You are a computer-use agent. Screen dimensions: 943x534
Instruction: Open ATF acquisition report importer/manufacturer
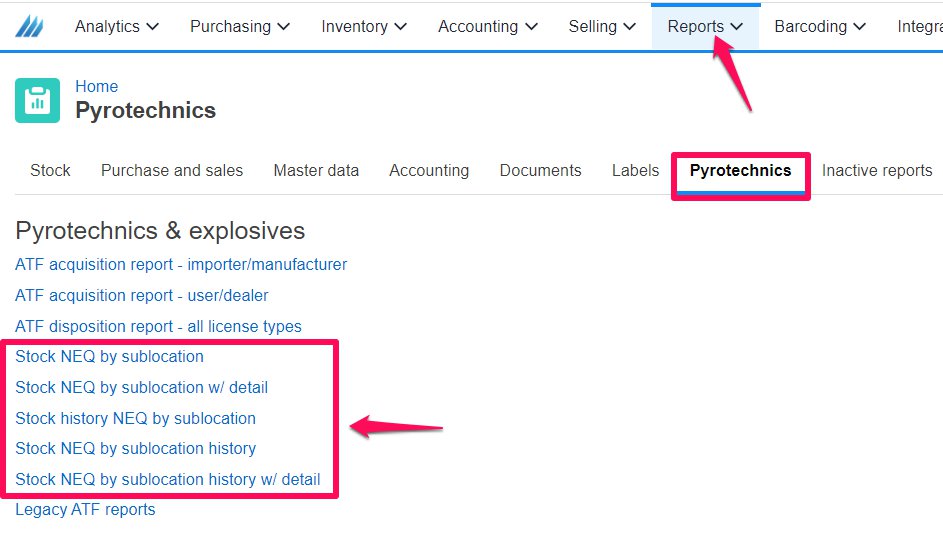[181, 264]
